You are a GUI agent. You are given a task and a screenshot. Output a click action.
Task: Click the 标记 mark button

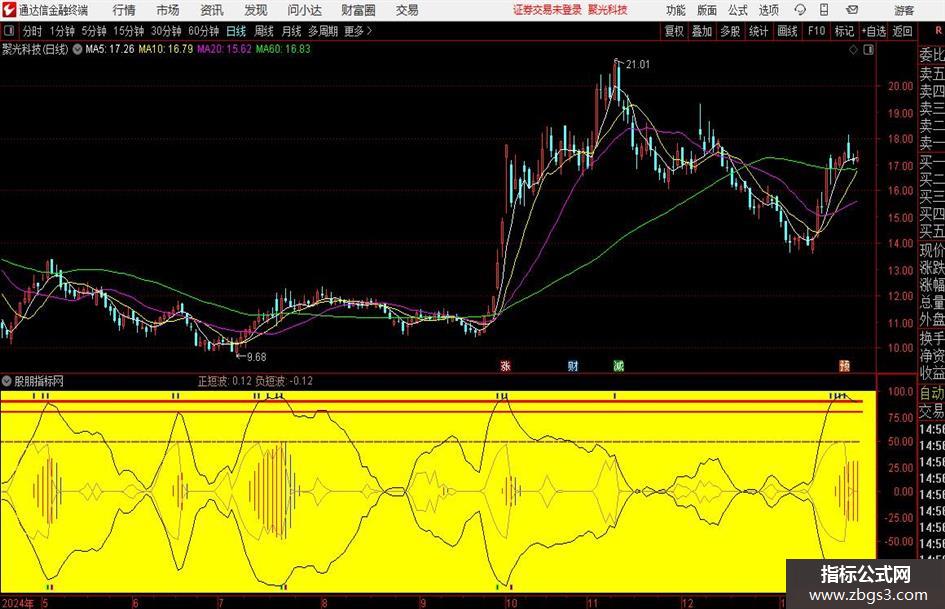[x=844, y=31]
